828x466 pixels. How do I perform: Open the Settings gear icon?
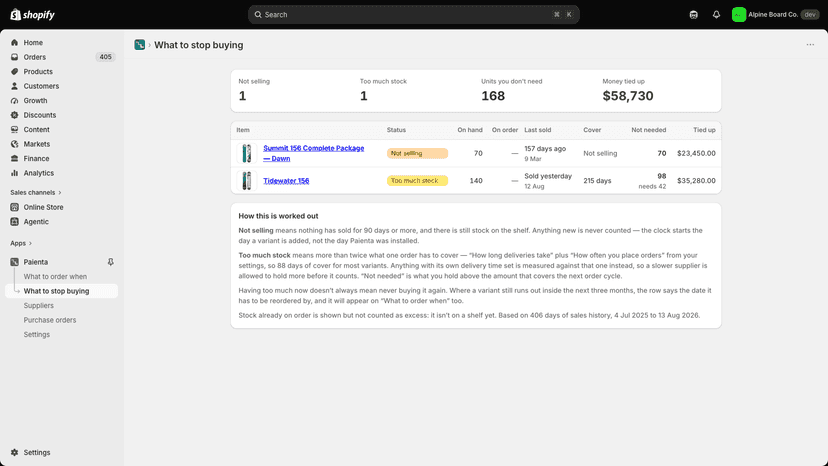(14, 452)
